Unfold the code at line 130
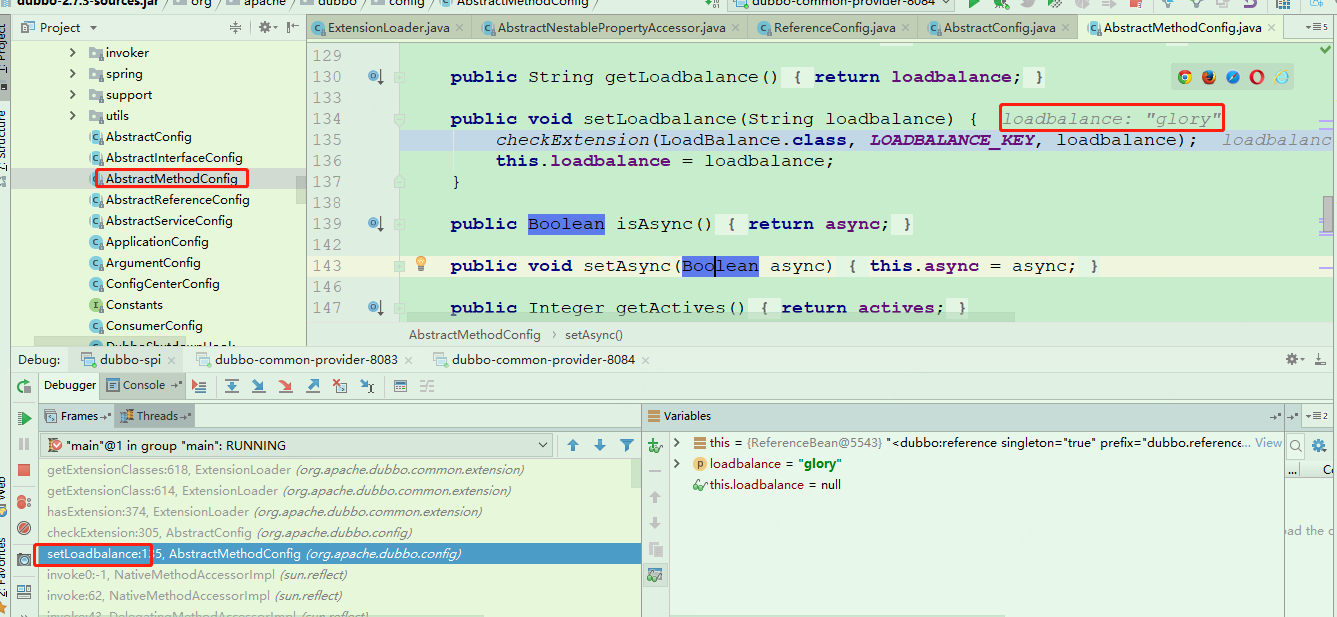Screen dimensions: 1337x617 pyautogui.click(x=399, y=77)
